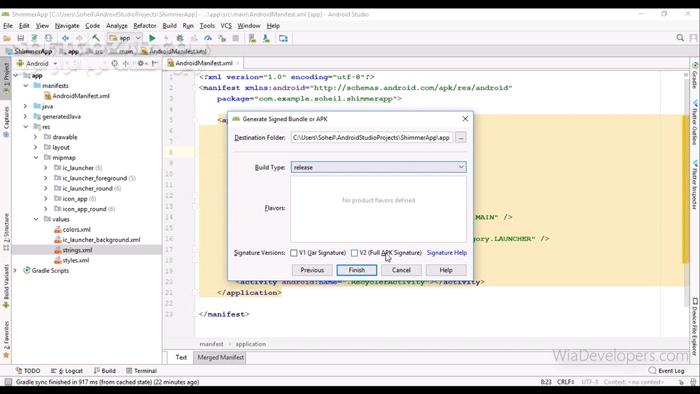700x394 pixels.
Task: Open Device File Explorer side panel
Action: click(x=695, y=327)
